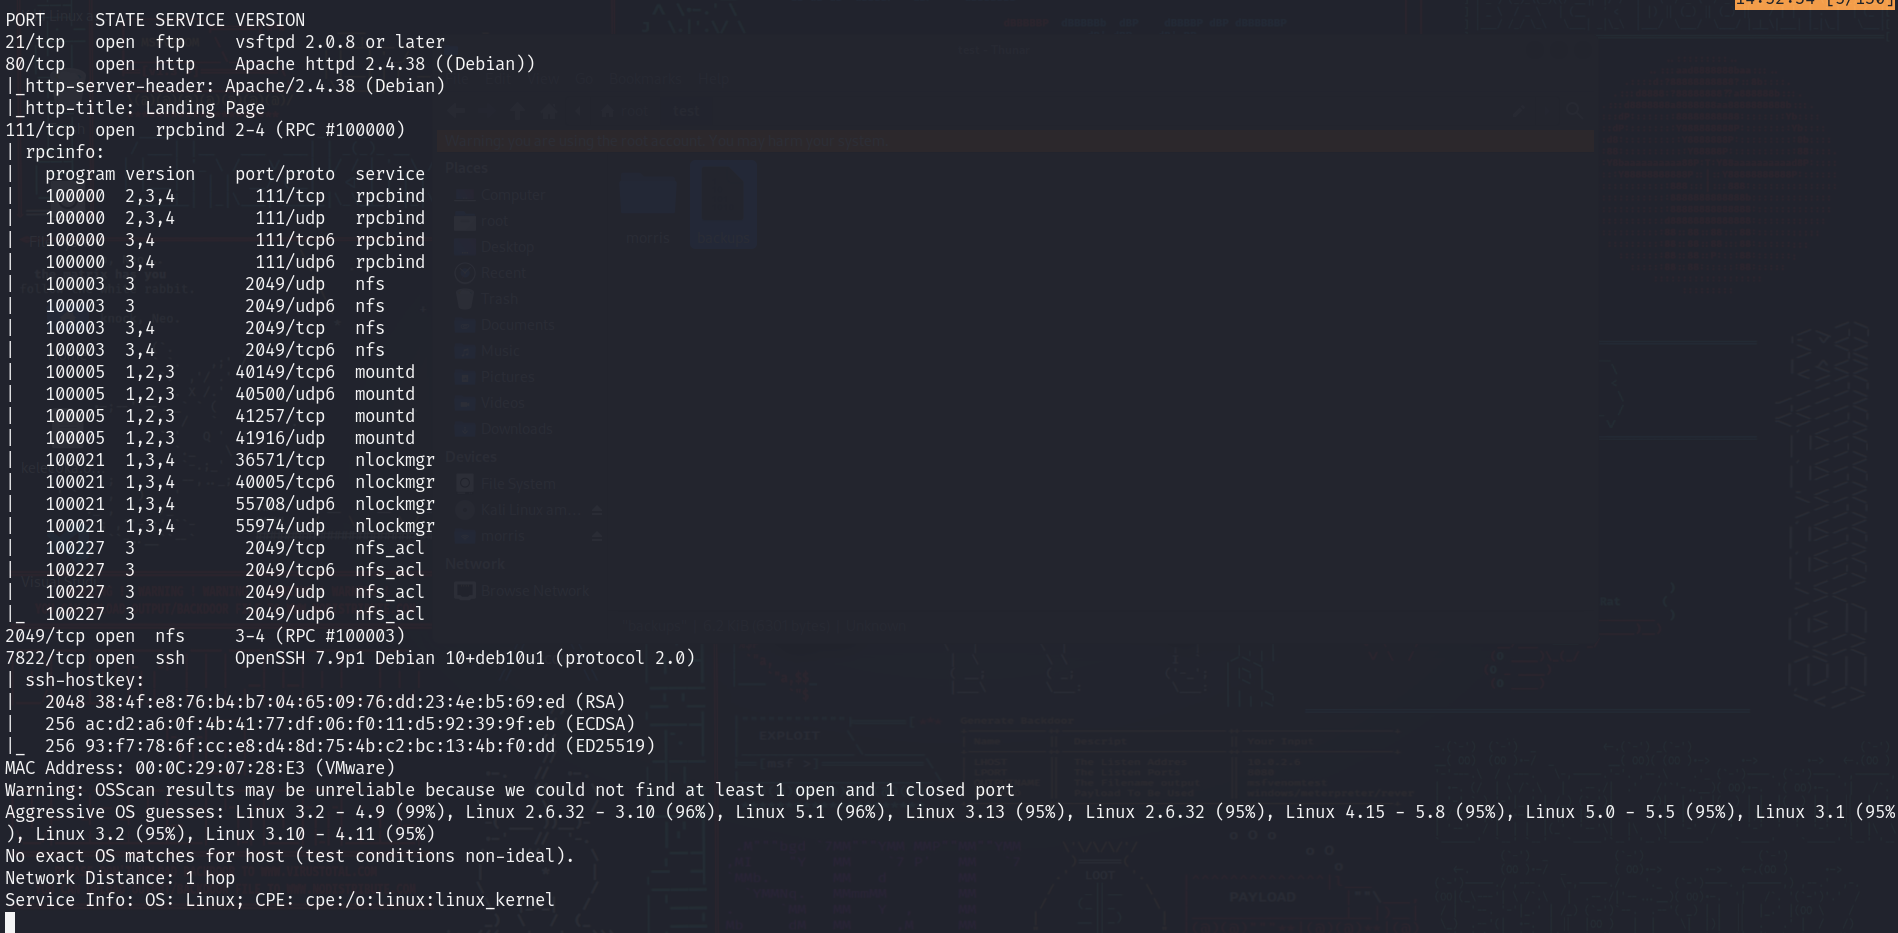Click the 36571/tcp nlockmgr row
The width and height of the screenshot is (1898, 933).
click(x=220, y=460)
